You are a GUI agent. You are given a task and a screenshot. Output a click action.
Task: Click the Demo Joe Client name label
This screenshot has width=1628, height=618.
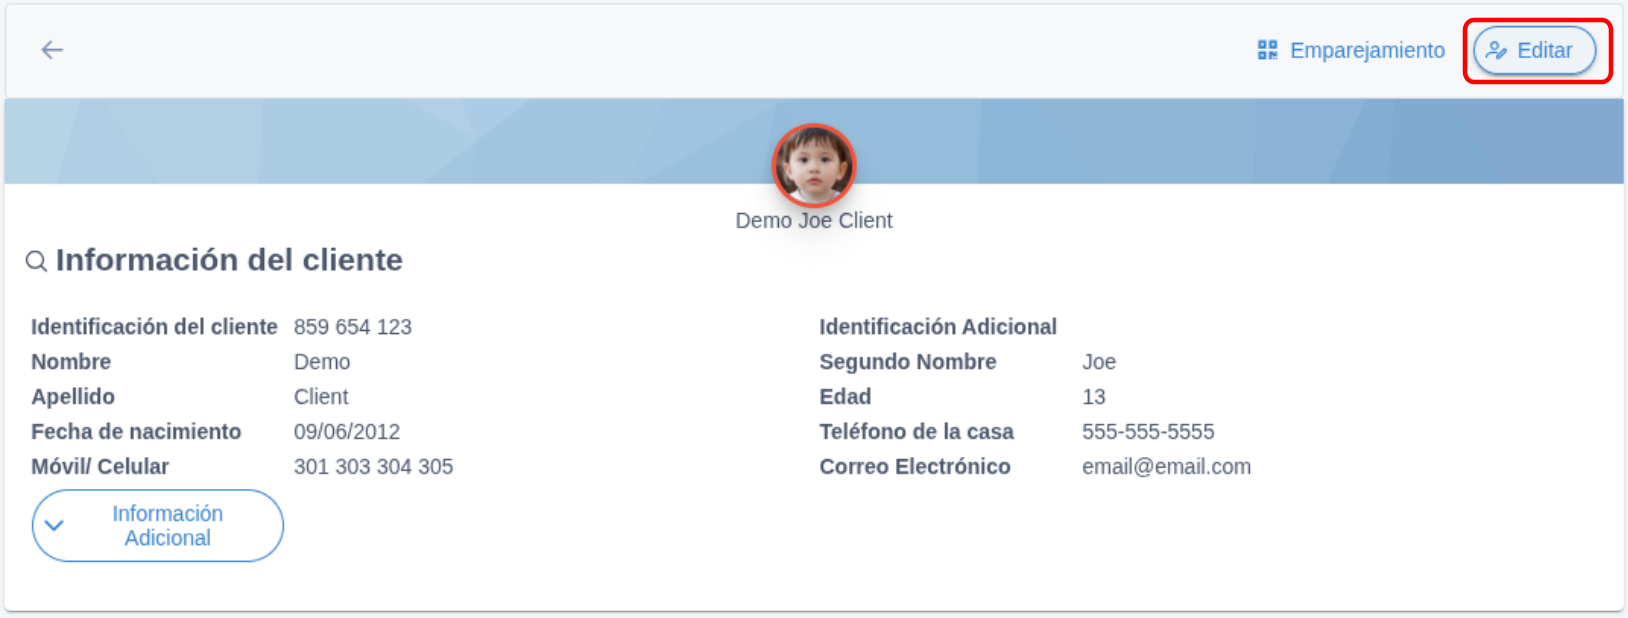[x=814, y=220]
